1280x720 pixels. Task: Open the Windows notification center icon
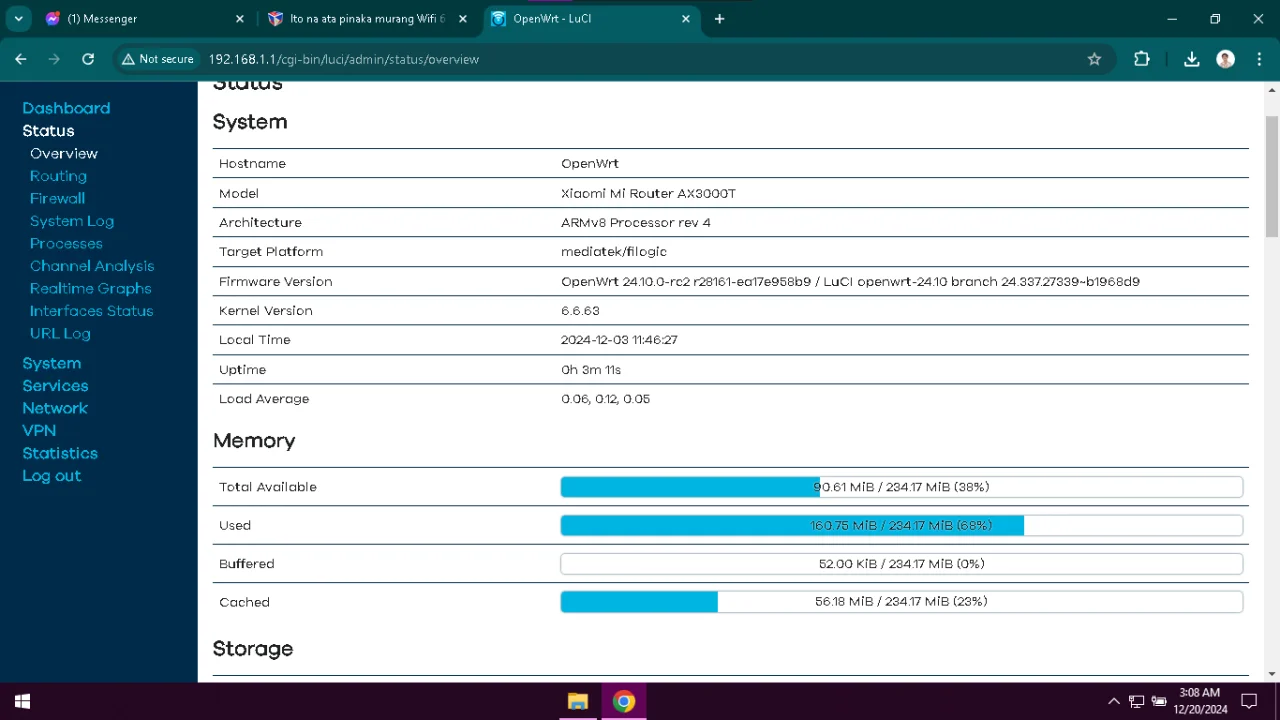click(1249, 701)
